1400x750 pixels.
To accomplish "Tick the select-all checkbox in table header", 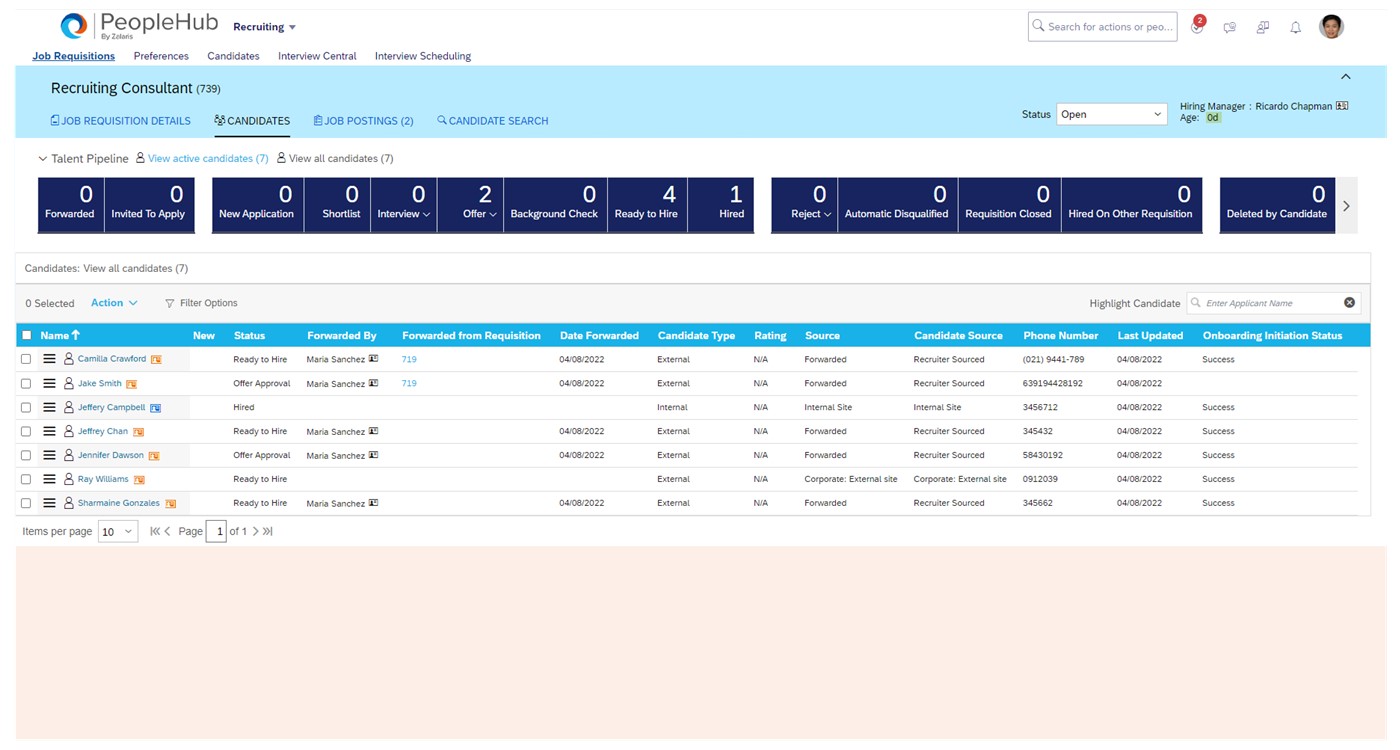I will [27, 336].
